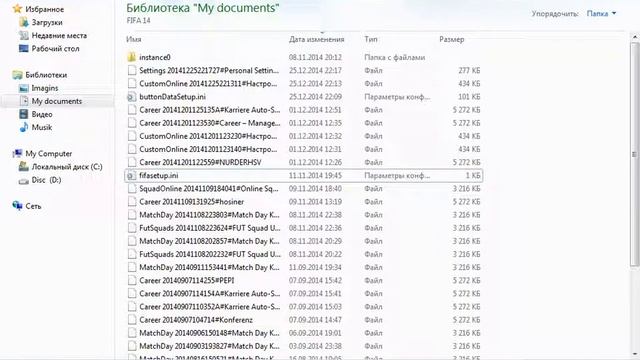This screenshot has width=640, height=360.
Task: Open Локальный диск (C:)
Action: 67,167
